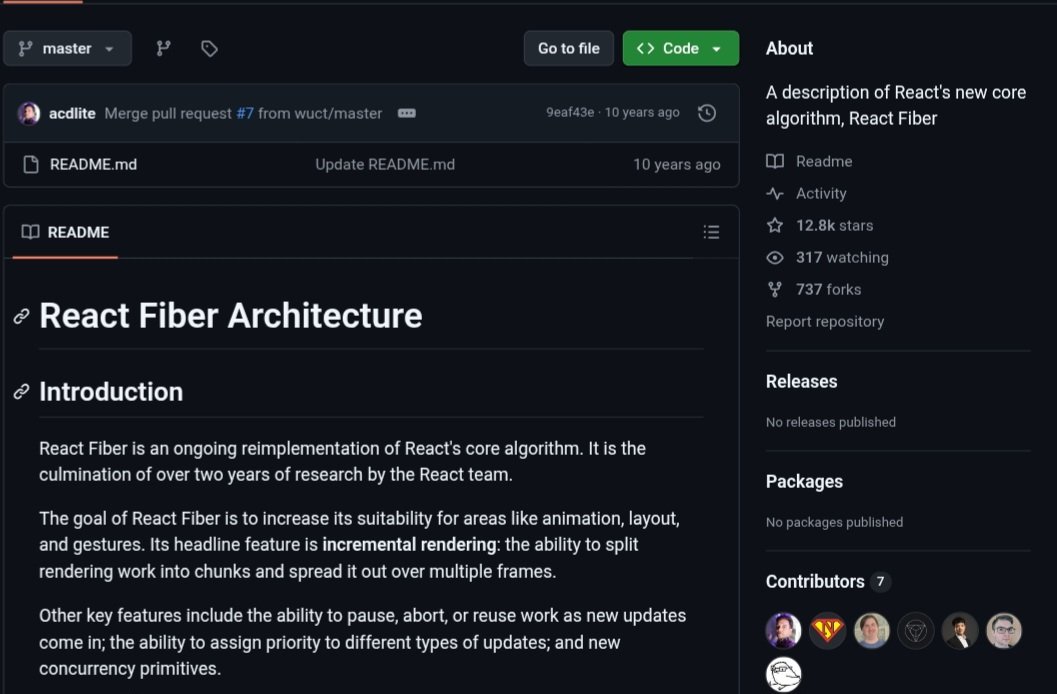Open the README outline list icon
The height and width of the screenshot is (694, 1057).
tap(711, 232)
